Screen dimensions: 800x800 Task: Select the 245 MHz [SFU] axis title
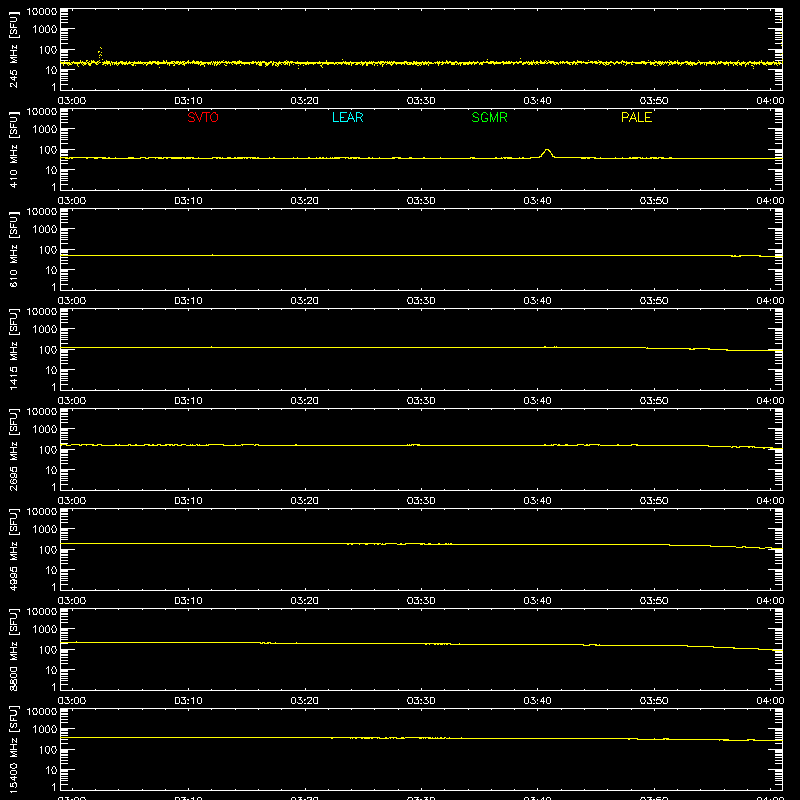coord(13,49)
